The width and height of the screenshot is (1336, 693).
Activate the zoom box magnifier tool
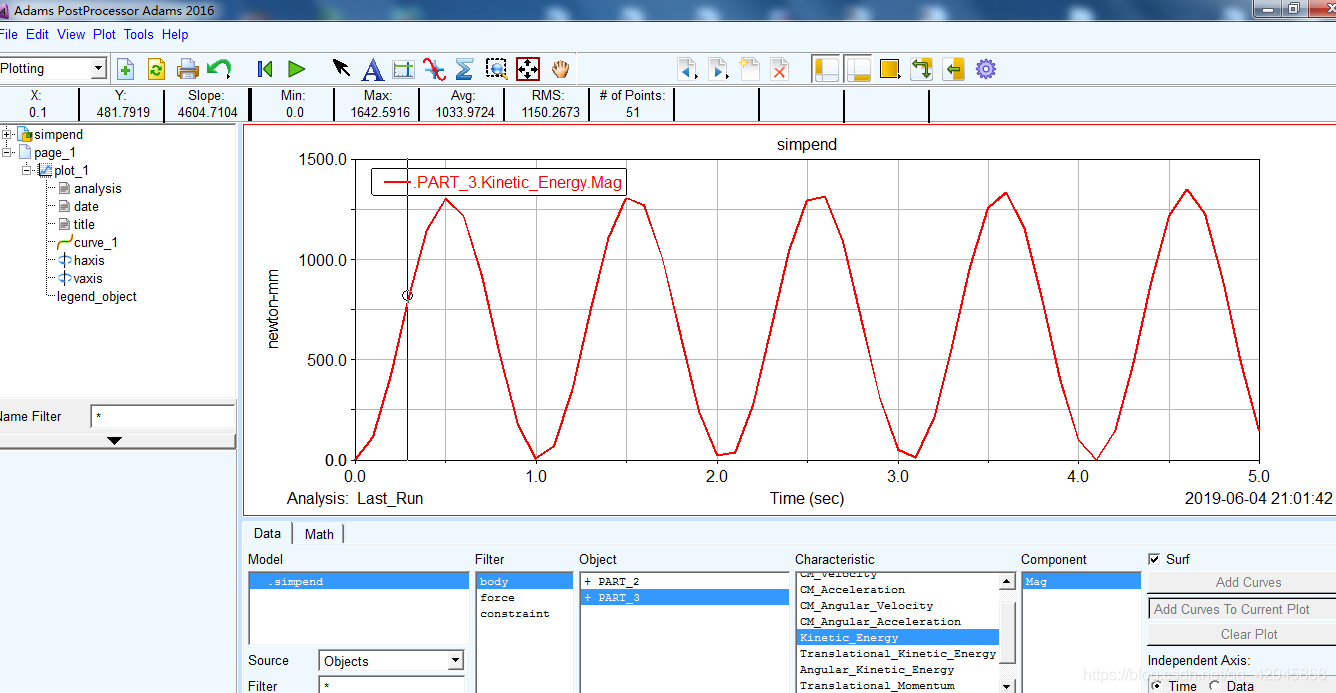(496, 69)
